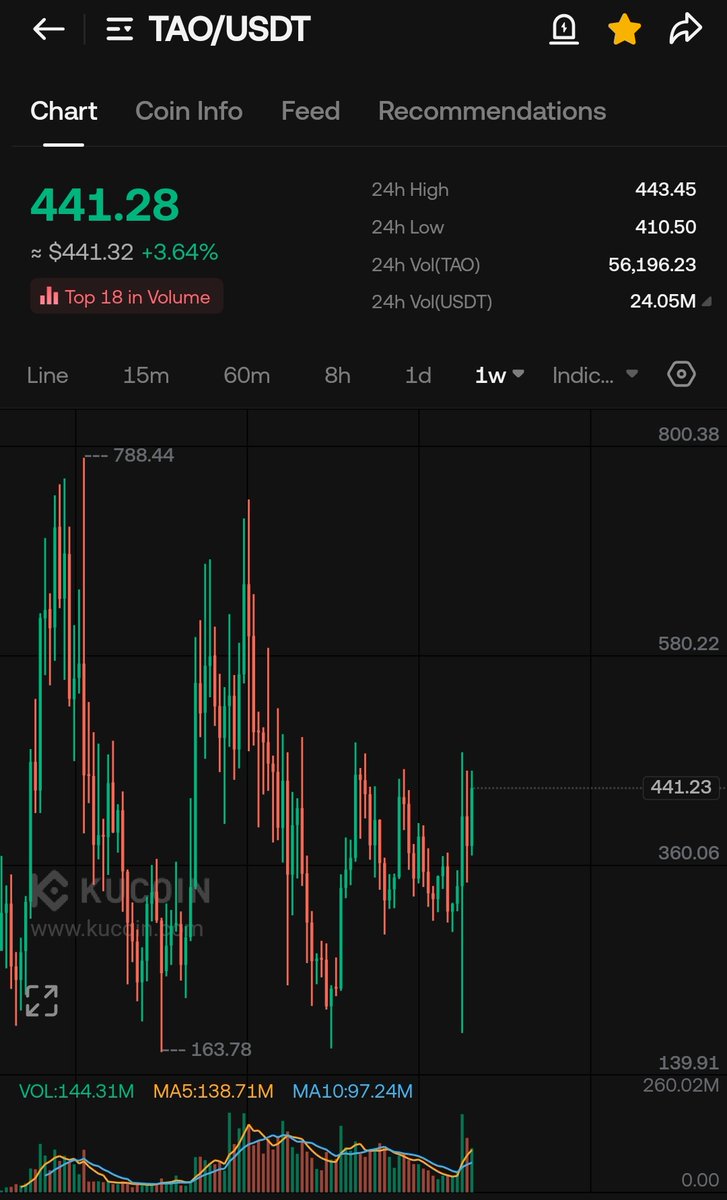Select the 8h timeframe
The height and width of the screenshot is (1200, 727).
point(338,375)
